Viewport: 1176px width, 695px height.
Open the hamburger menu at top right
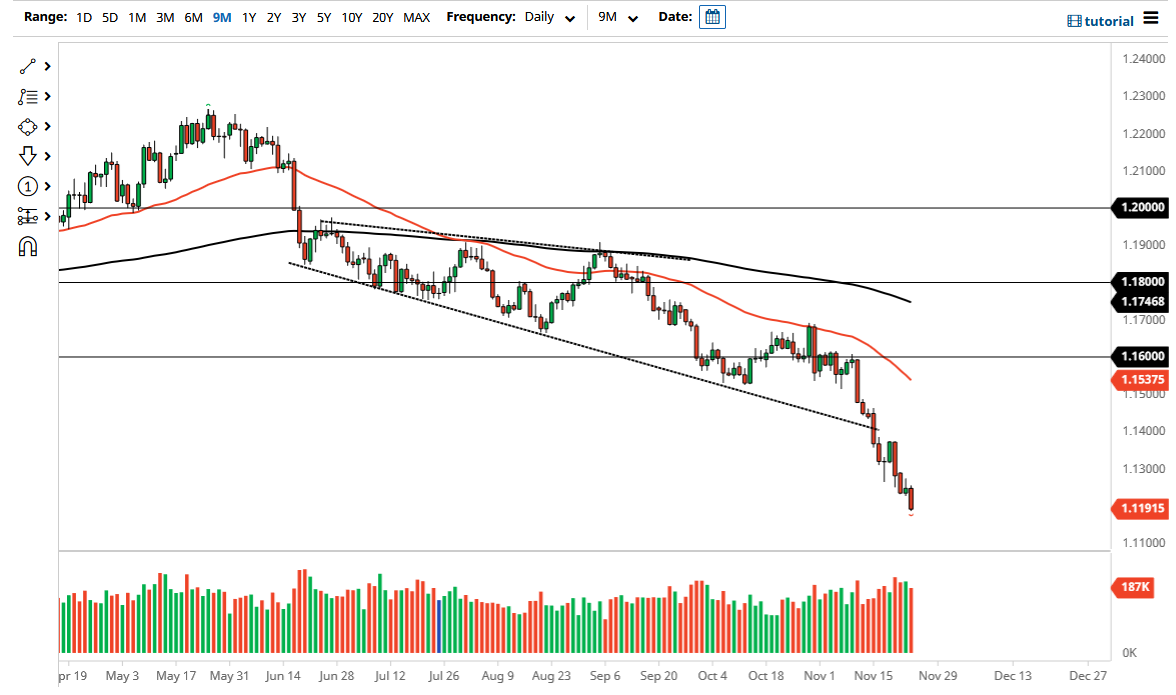point(1151,20)
